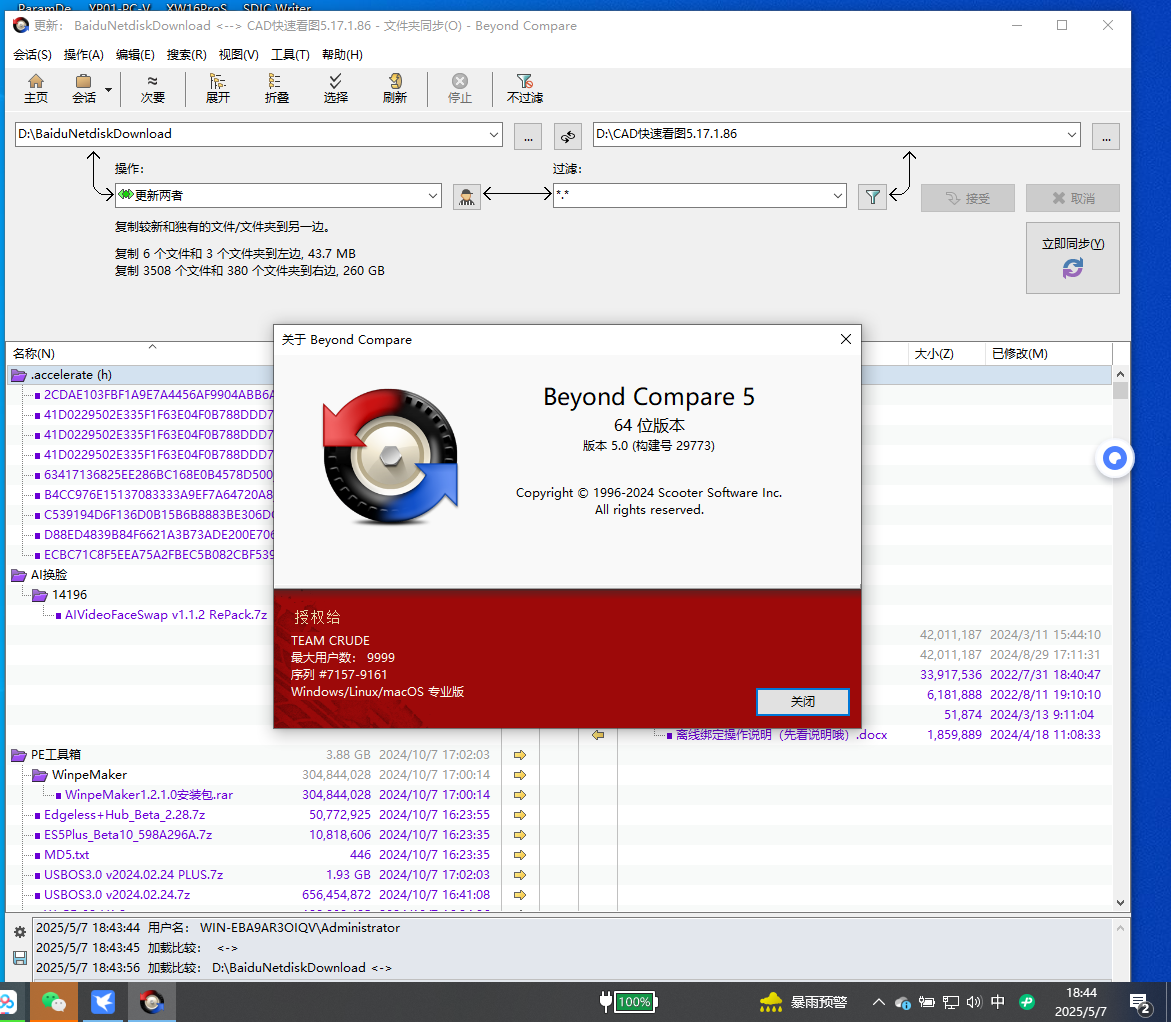Open WeChat from the taskbar
Screen dimensions: 1171x1022
coord(54,1002)
